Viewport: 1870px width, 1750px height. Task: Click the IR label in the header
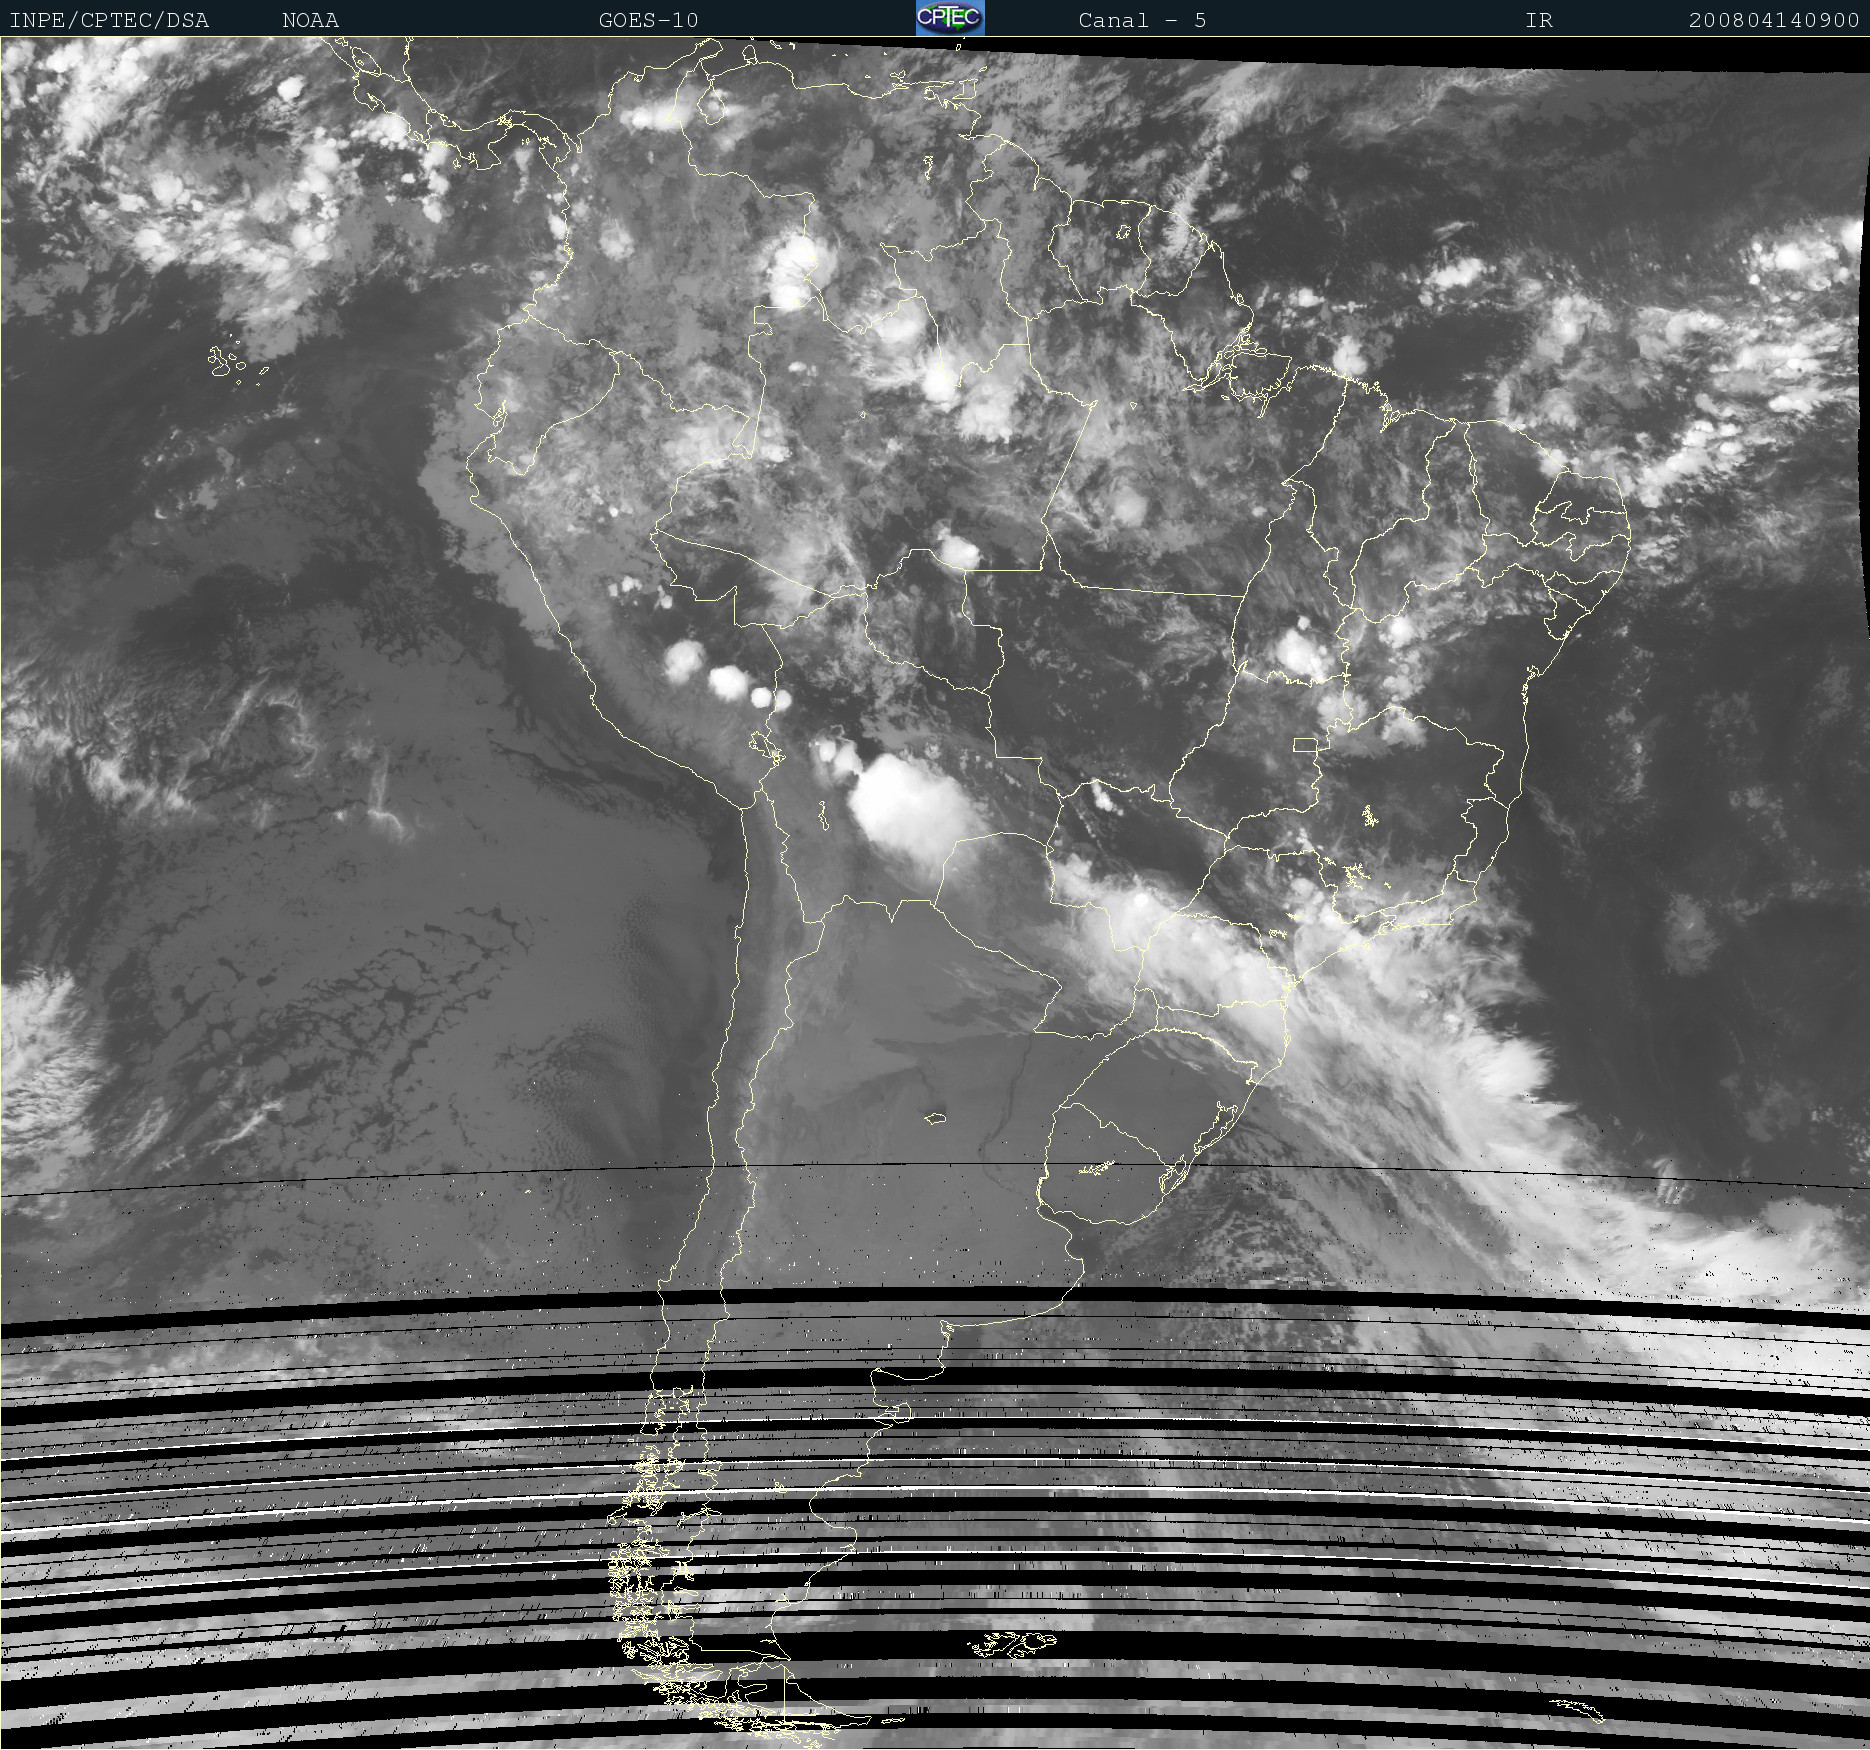[x=1539, y=20]
